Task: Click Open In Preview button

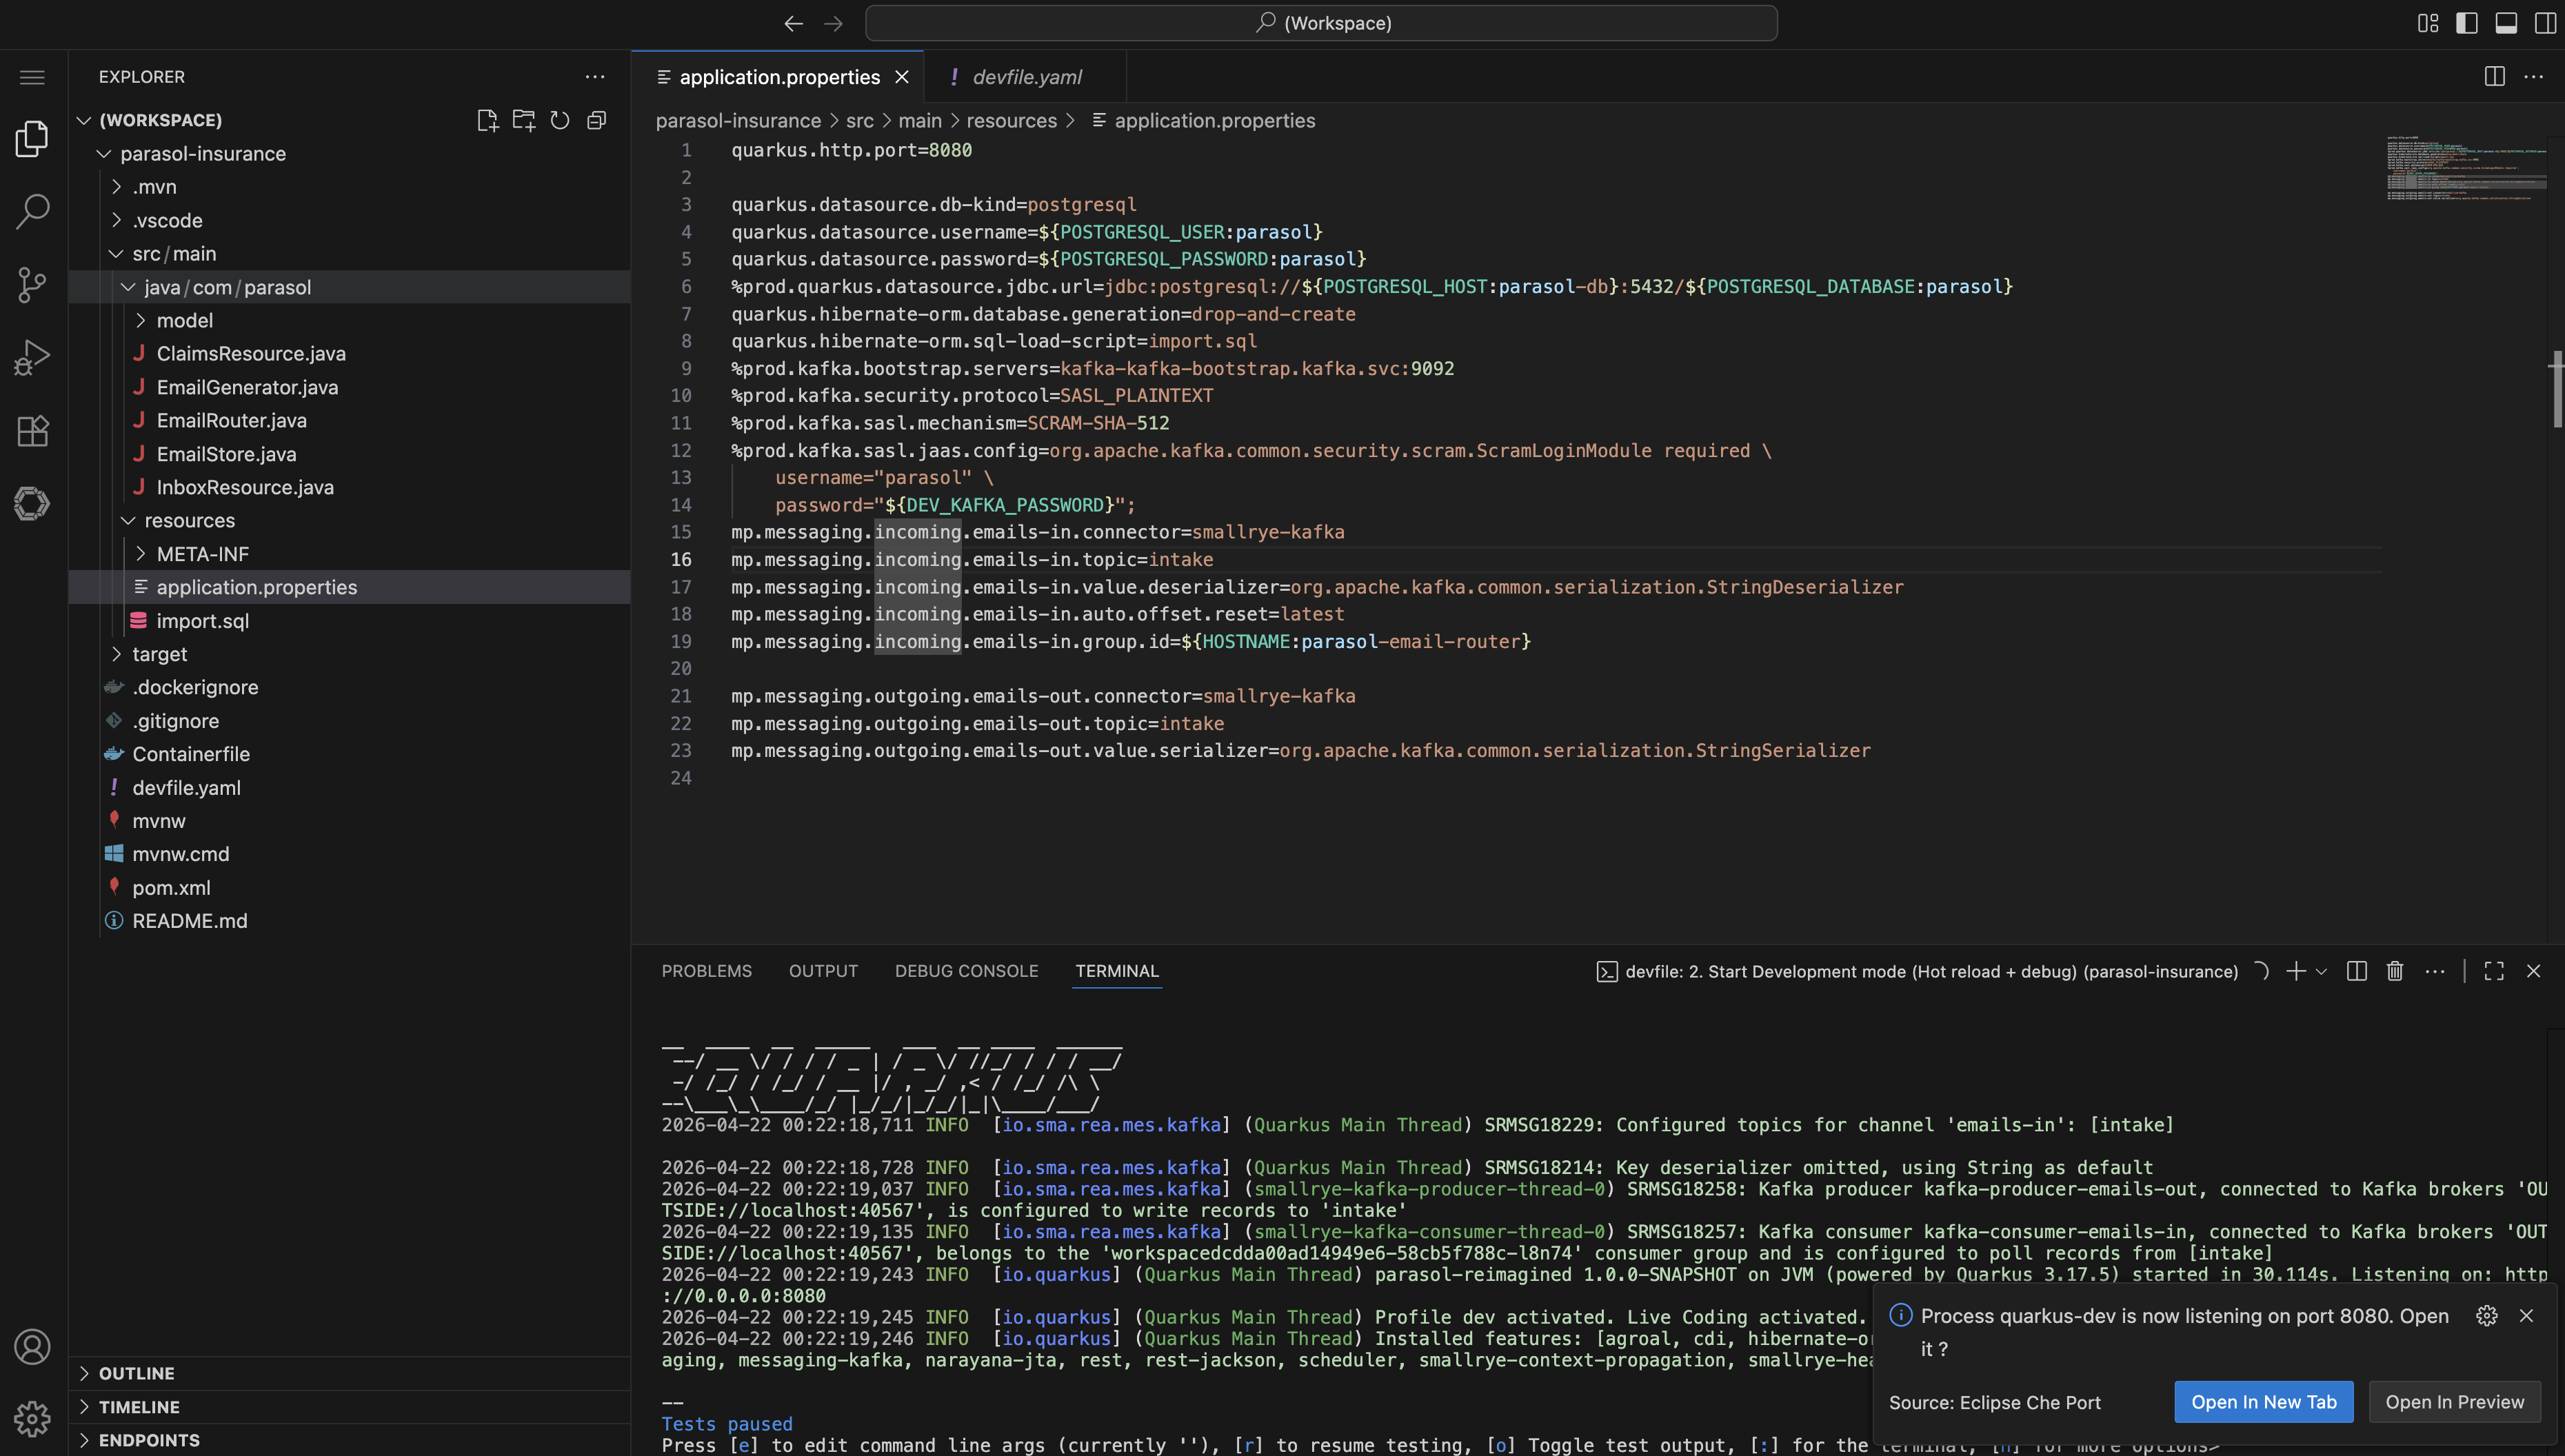Action: click(2454, 1402)
